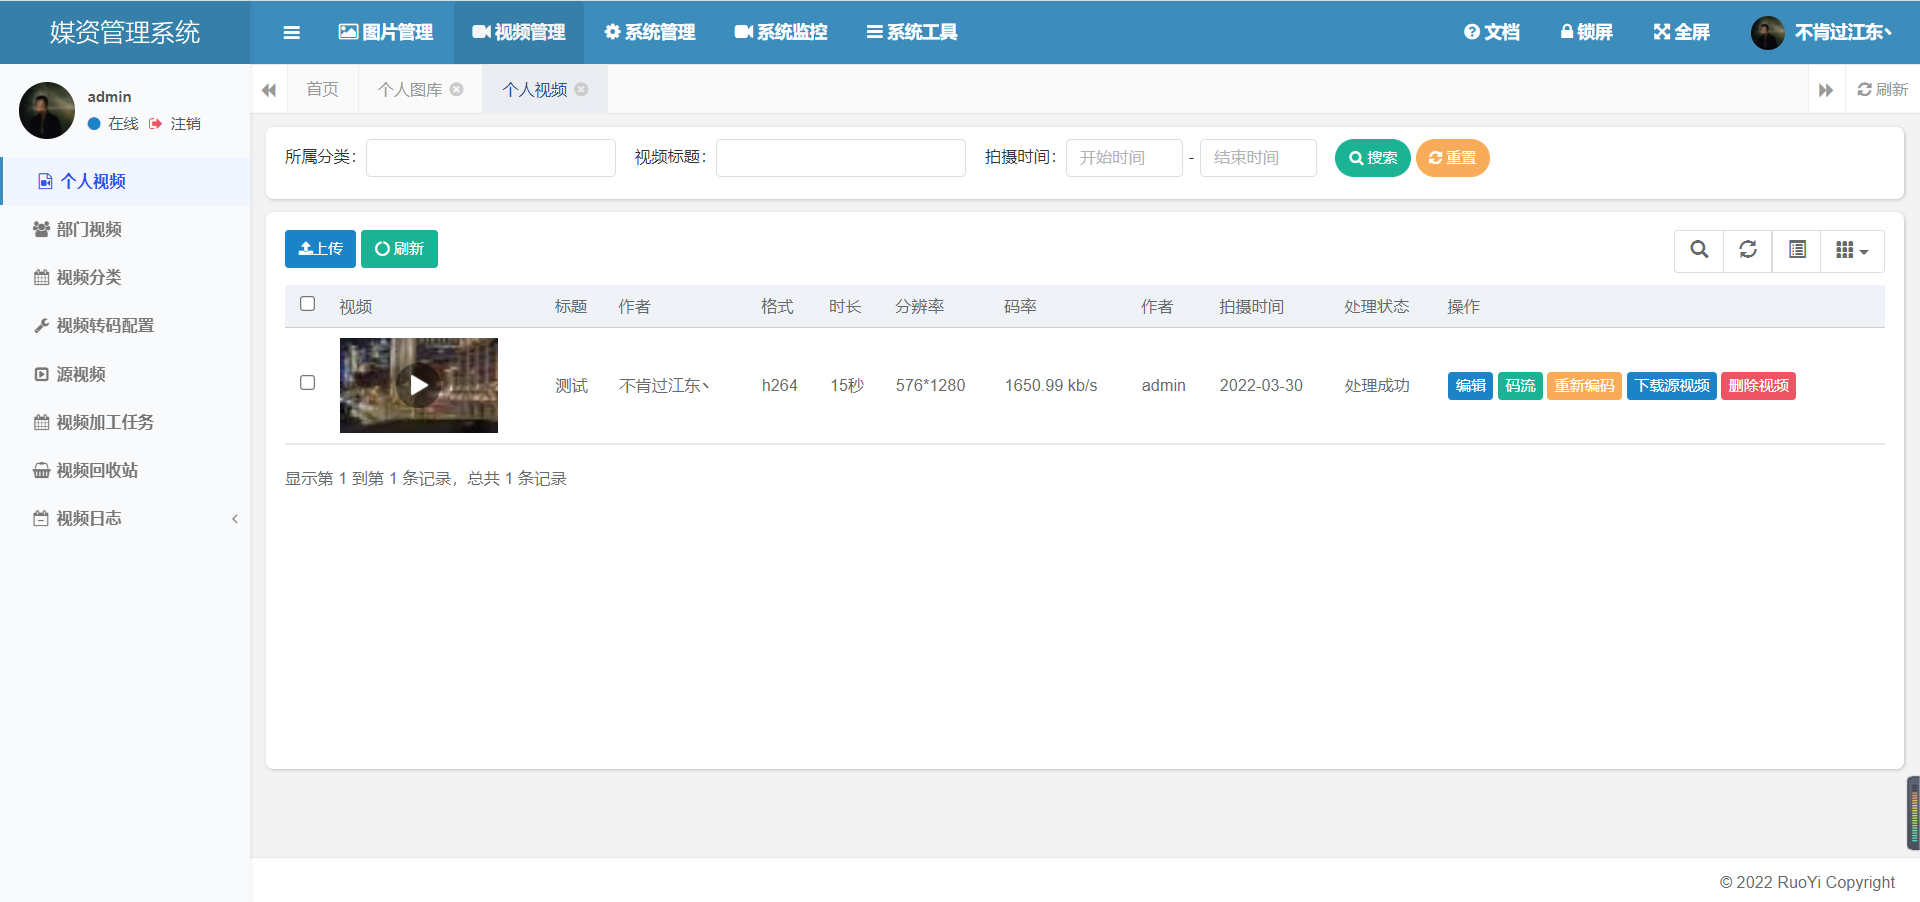Screen dimensions: 1920x902
Task: Click the green 搜索 button
Action: pos(1373,157)
